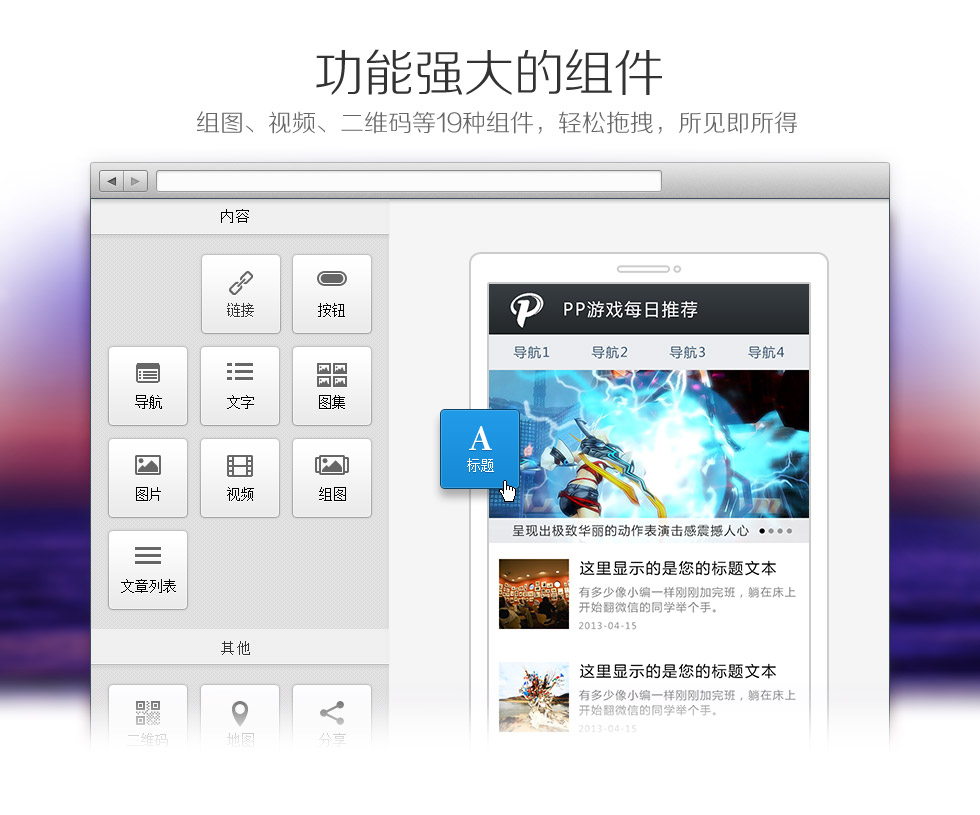Click the carousel pagination dots on banner
The image size is (980, 815).
(x=775, y=531)
